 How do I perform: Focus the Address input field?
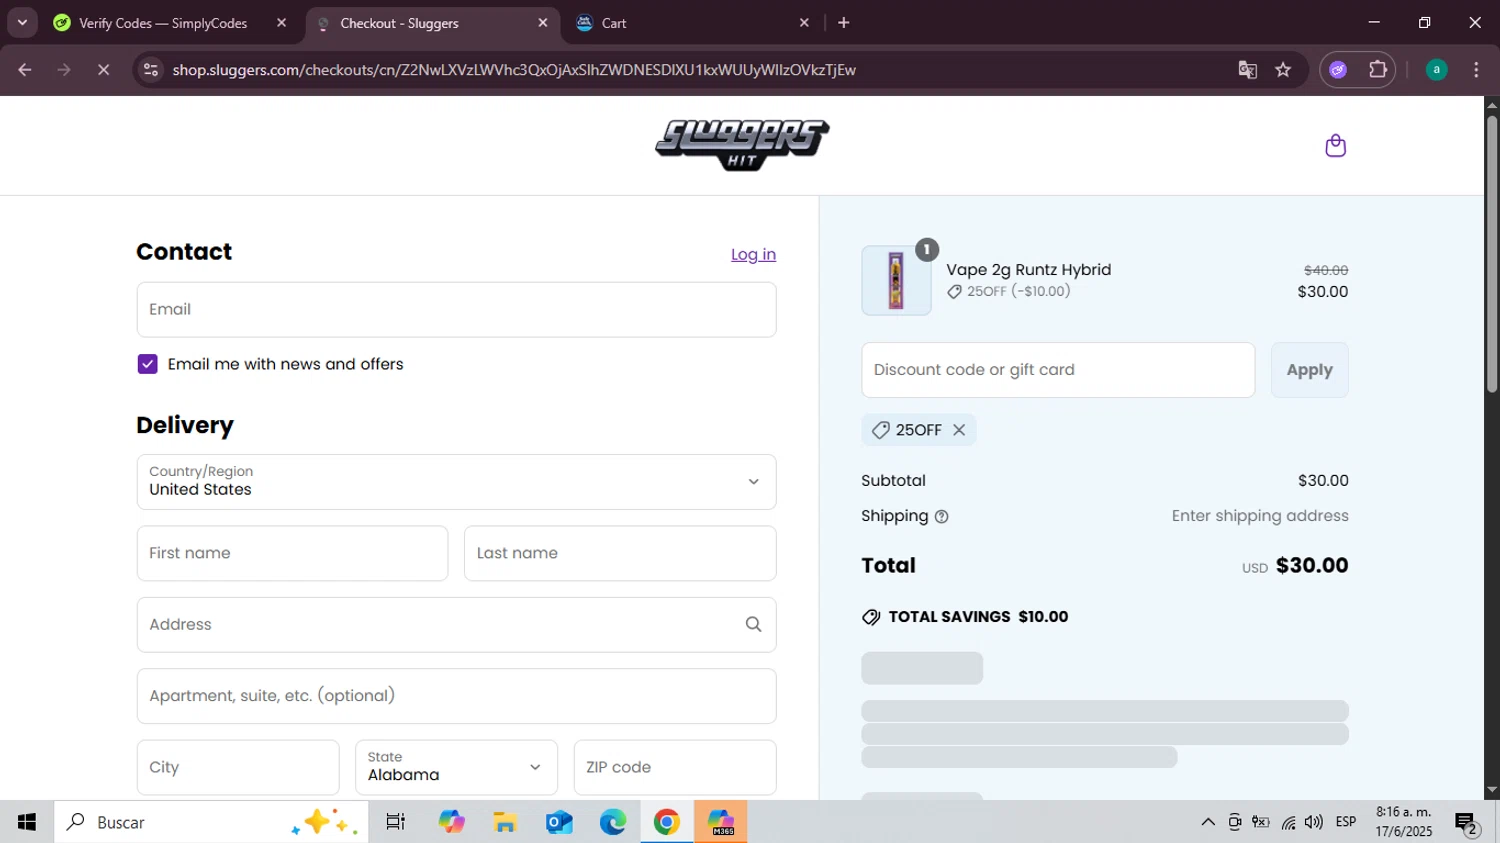coord(456,625)
